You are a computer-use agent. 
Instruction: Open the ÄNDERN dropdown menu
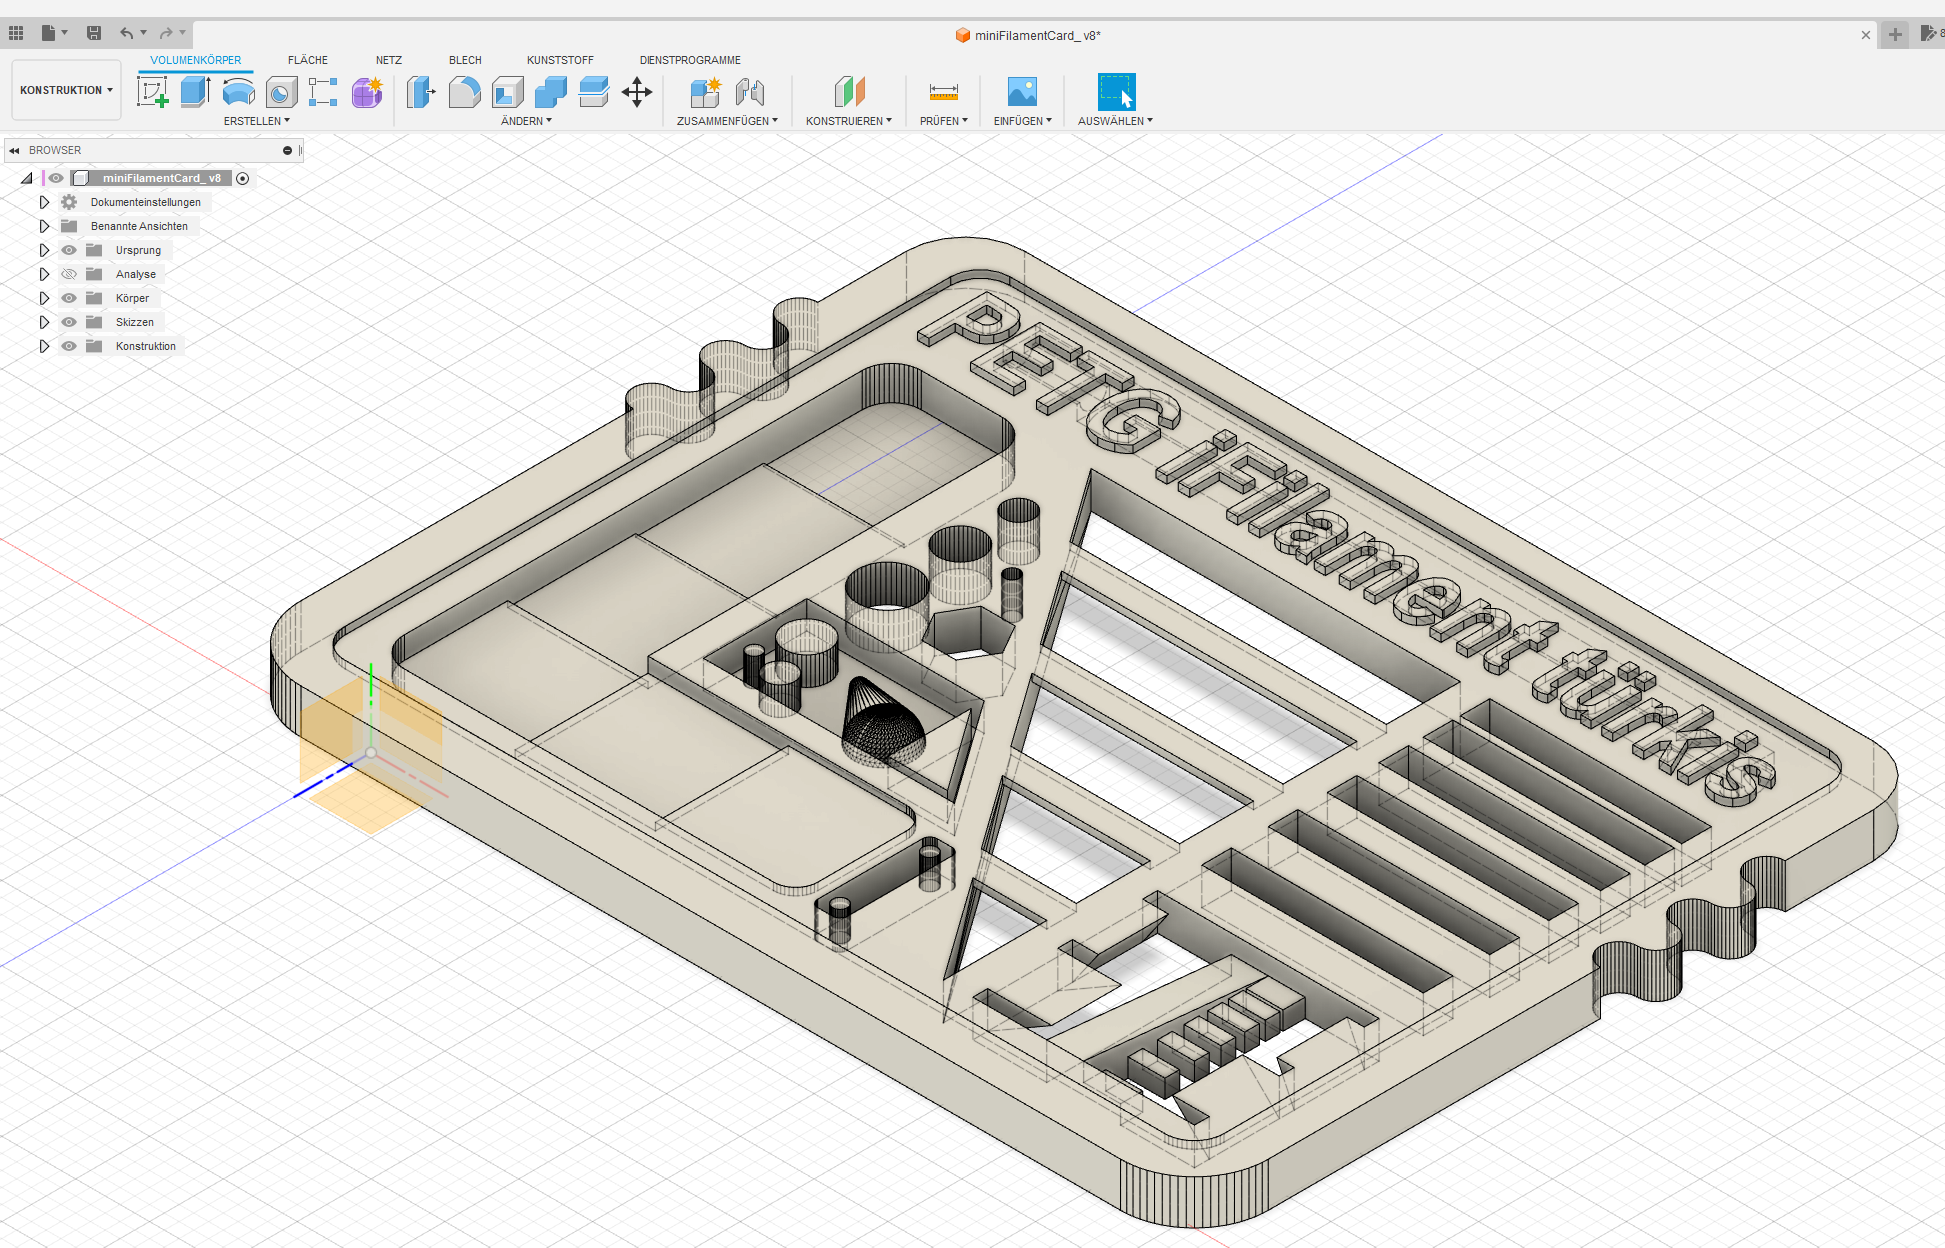[x=527, y=121]
